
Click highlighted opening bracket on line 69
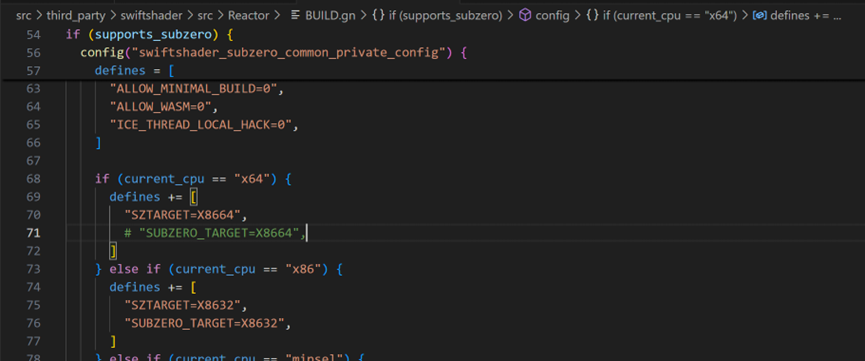tap(194, 197)
